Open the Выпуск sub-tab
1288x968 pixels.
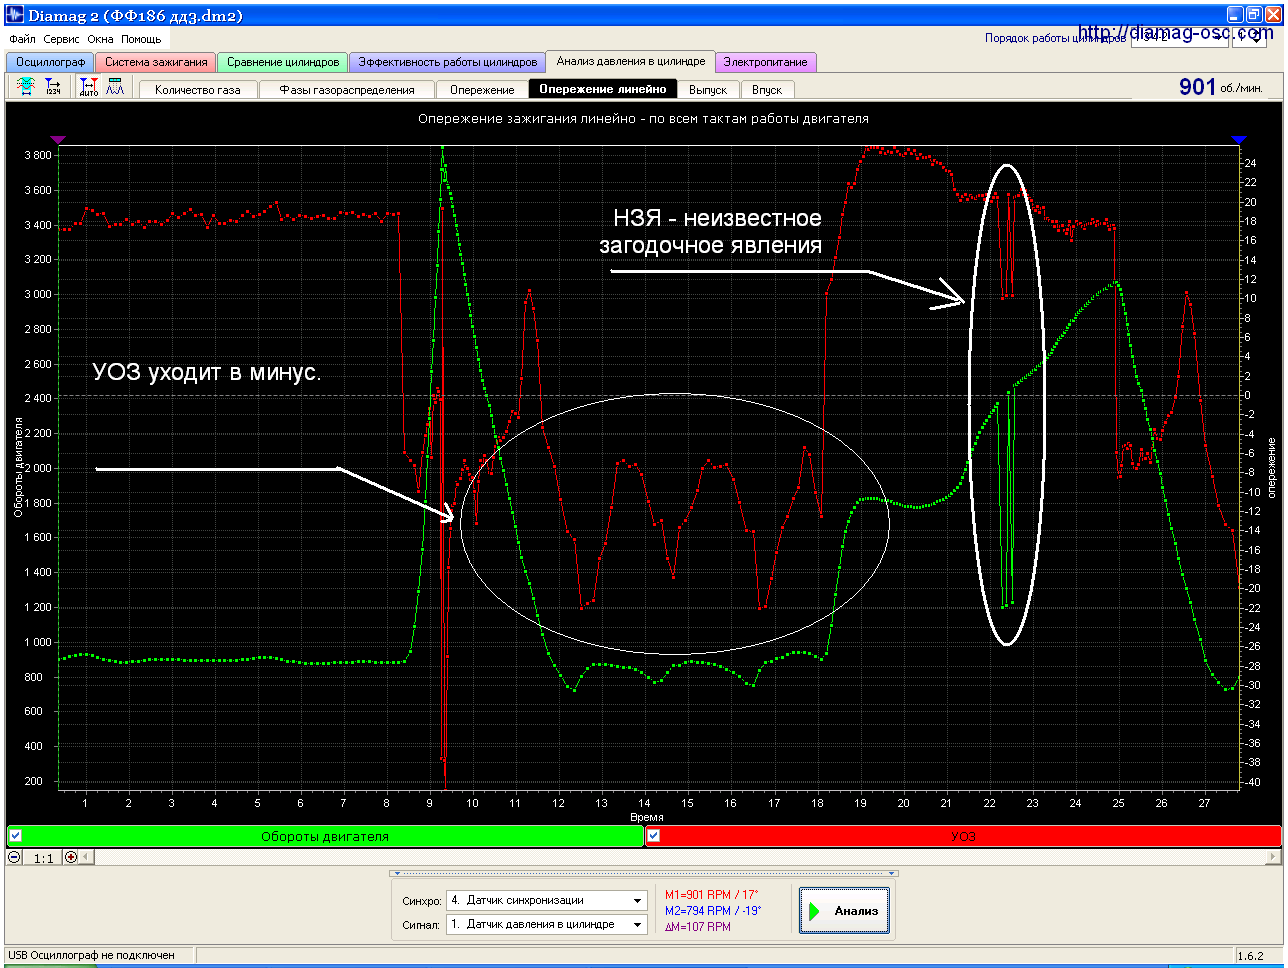click(708, 89)
